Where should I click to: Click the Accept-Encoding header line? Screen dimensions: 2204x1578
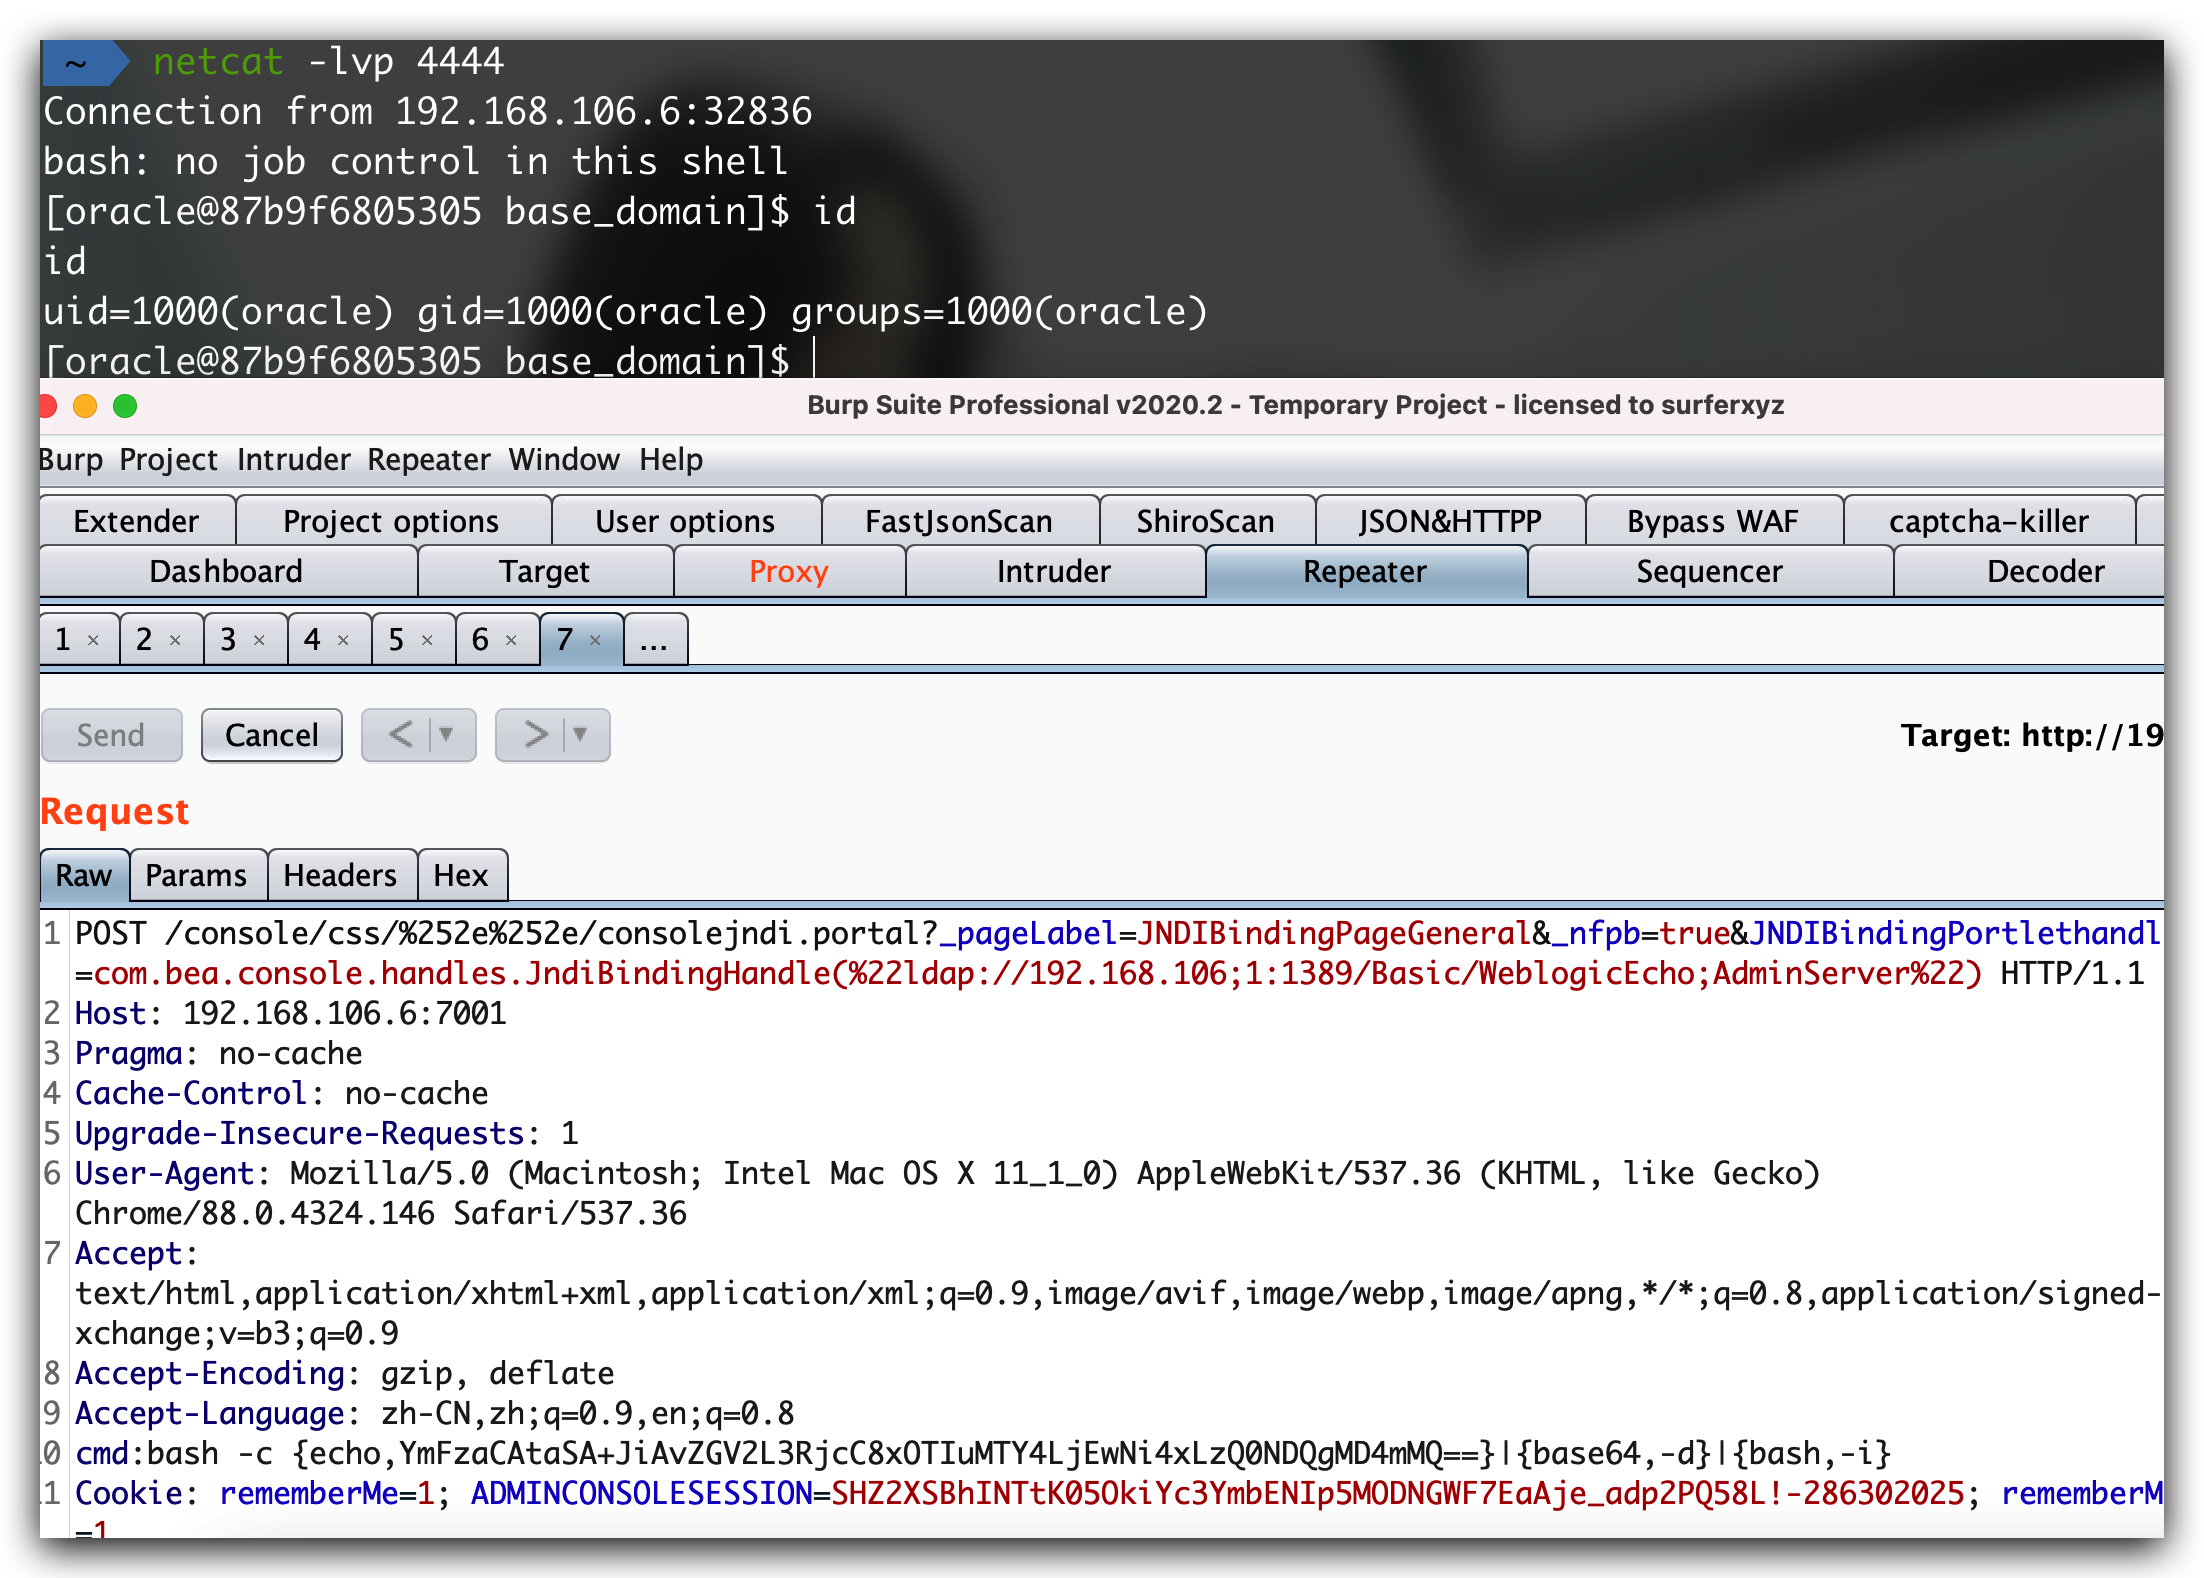point(345,1373)
